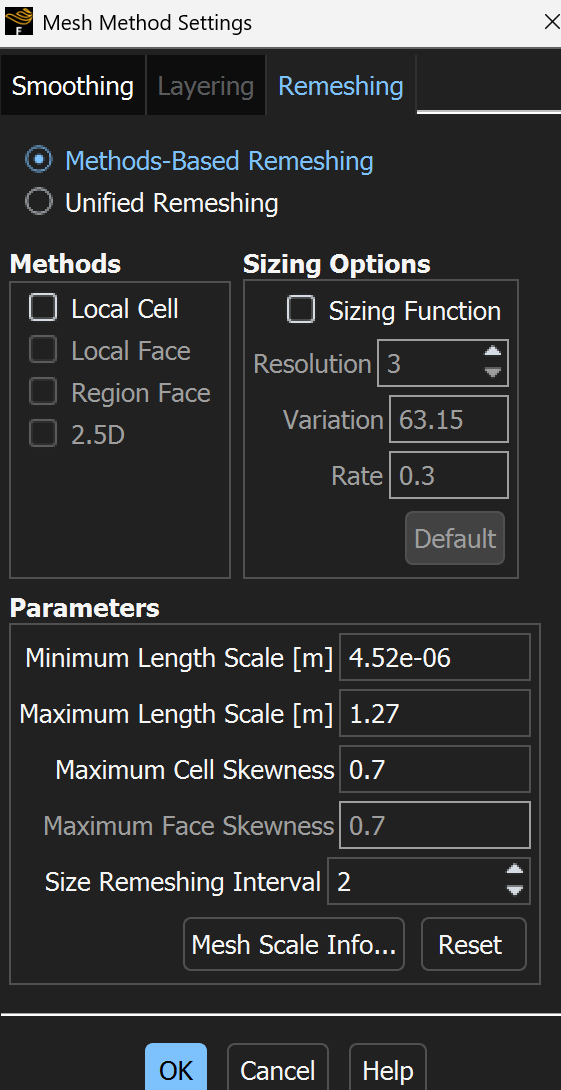Select the Unified Remeshing radio option
Screen dimensions: 561x1090
tap(38, 203)
